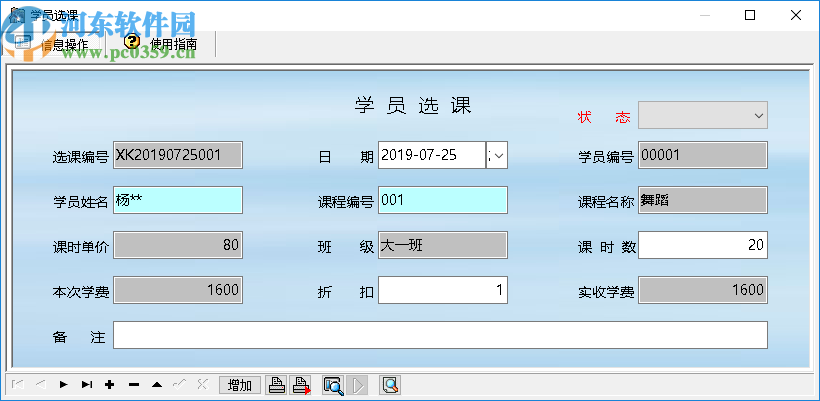
Task: Maximize the 学员选课 window
Action: pos(750,15)
